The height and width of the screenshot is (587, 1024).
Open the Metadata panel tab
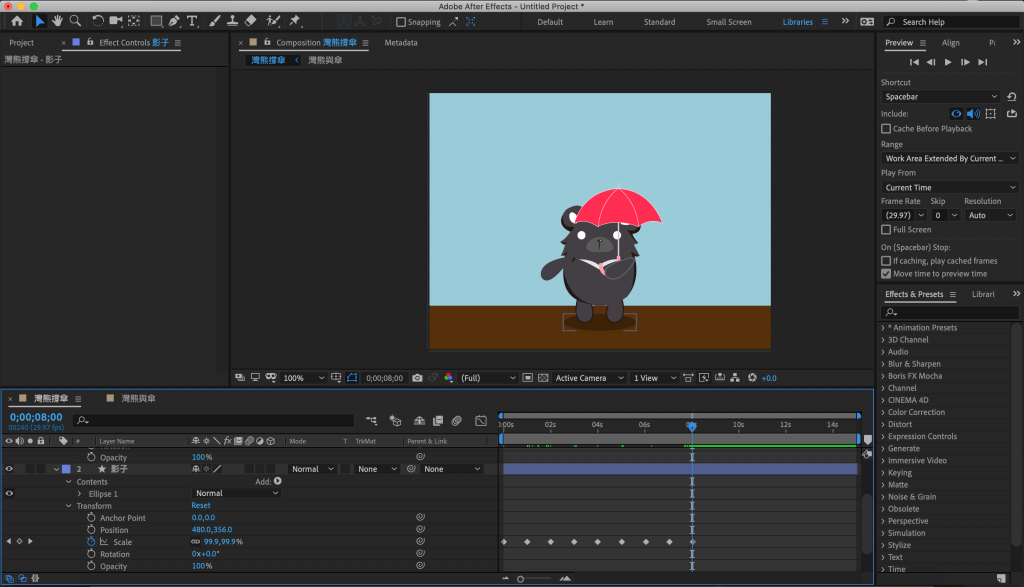(401, 43)
